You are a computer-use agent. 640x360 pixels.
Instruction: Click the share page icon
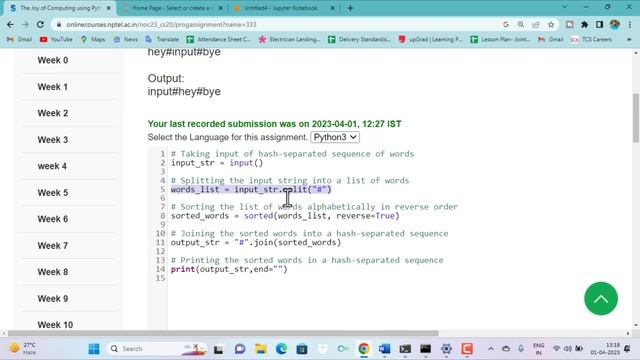tap(536, 24)
